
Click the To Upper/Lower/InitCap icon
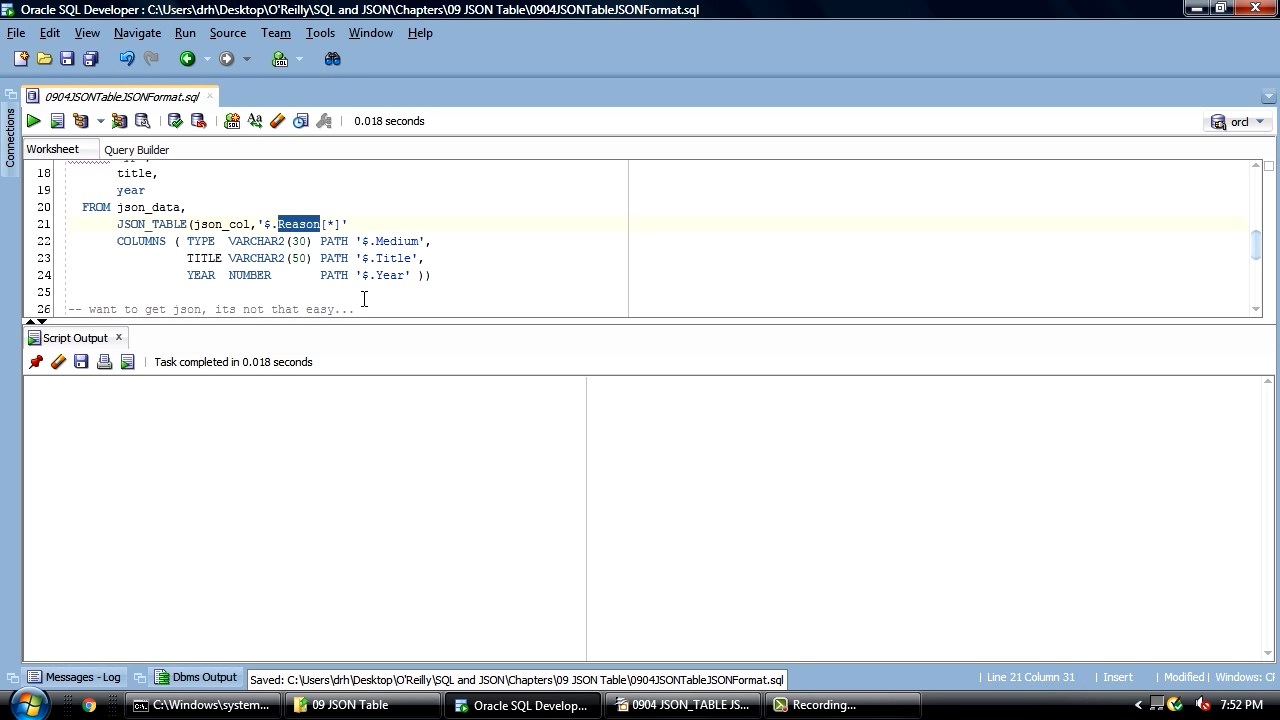click(255, 121)
